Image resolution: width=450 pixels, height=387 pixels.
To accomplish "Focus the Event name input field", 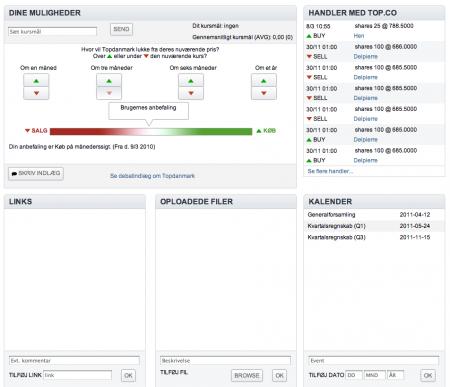I will (374, 361).
